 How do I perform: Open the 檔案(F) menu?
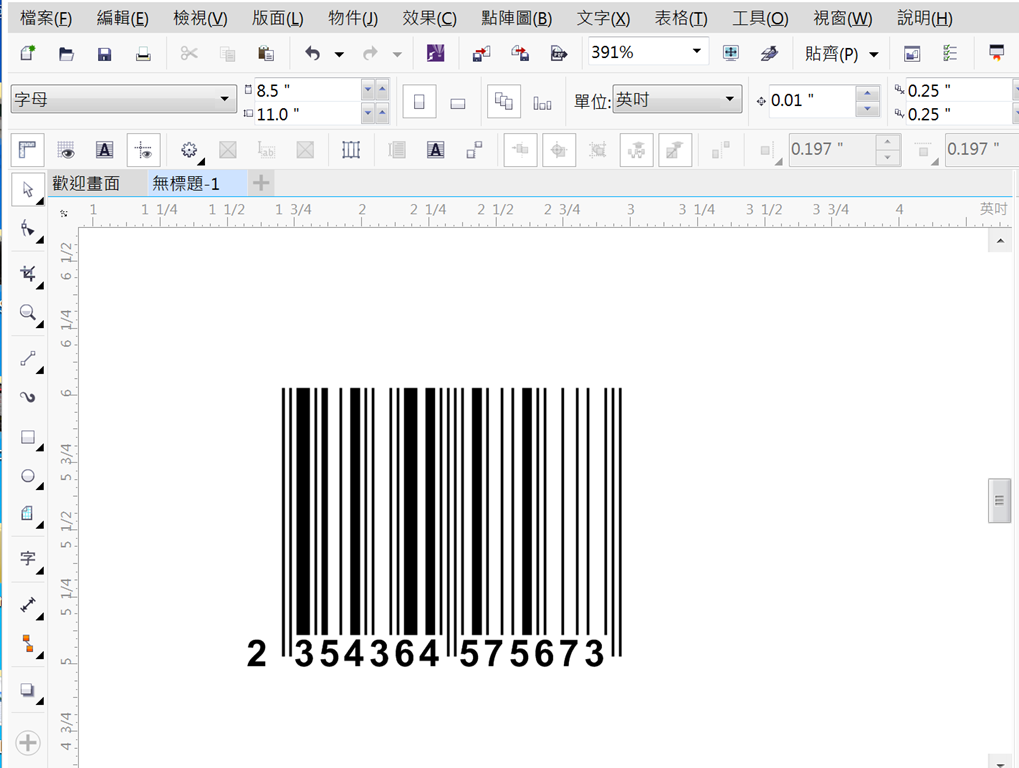coord(45,18)
